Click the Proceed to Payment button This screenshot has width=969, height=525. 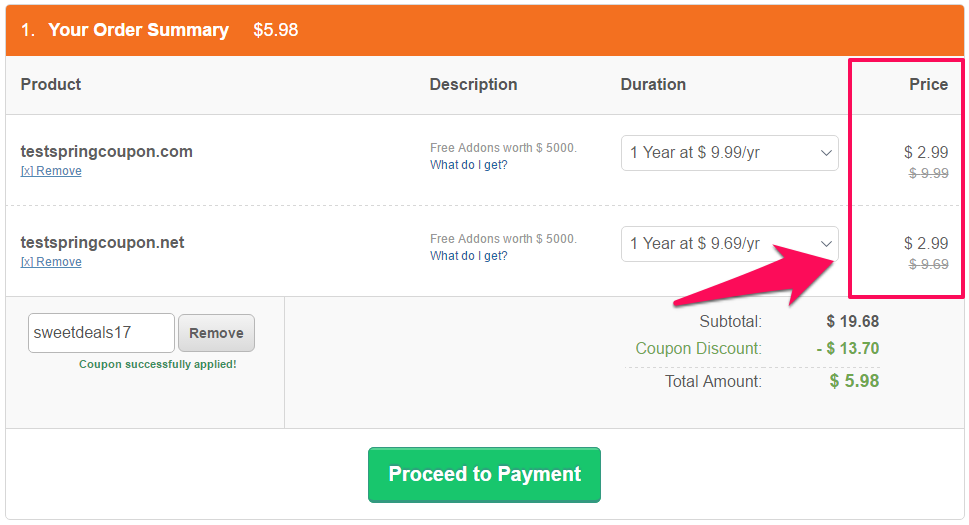(484, 474)
